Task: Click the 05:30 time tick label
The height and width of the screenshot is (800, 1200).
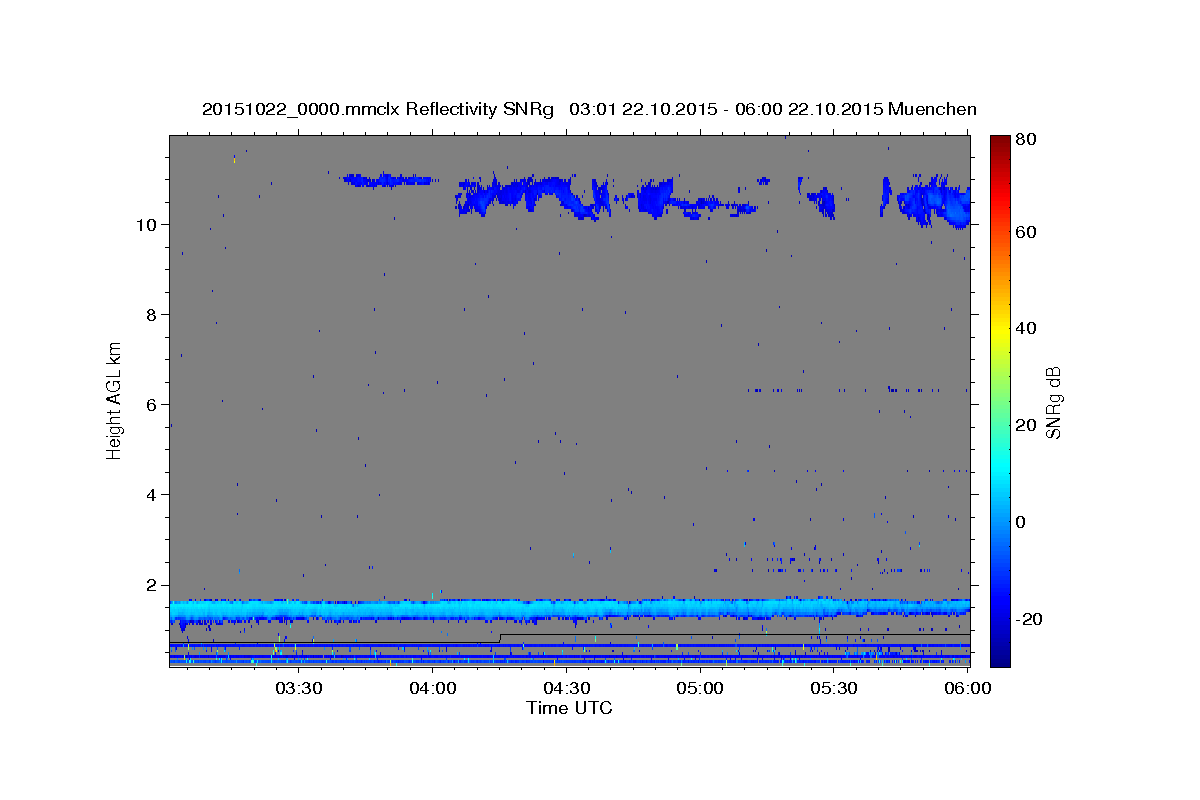Action: pyautogui.click(x=834, y=688)
